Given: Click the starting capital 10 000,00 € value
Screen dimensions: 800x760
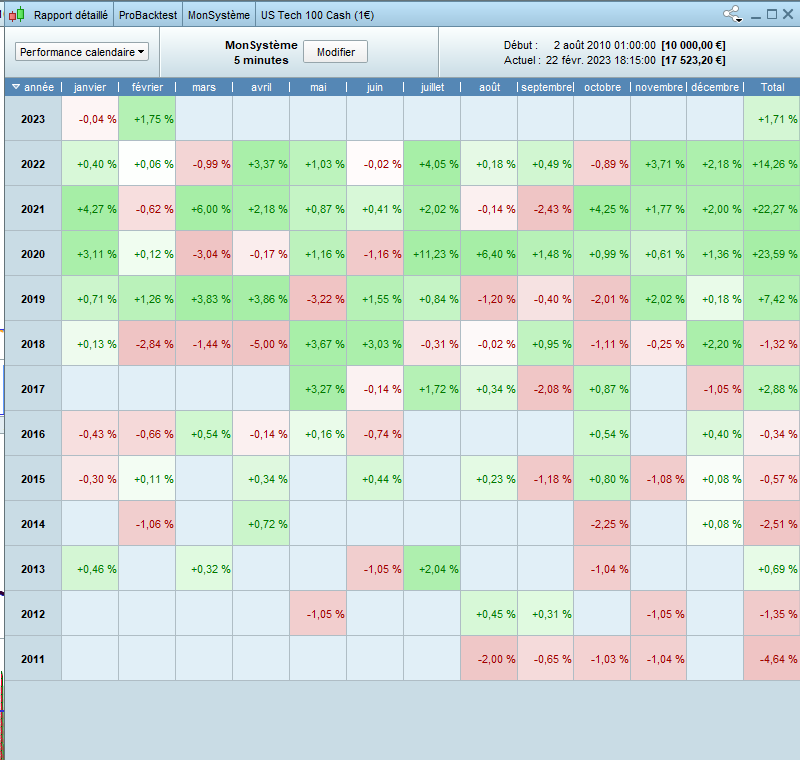Looking at the screenshot, I should click(693, 45).
